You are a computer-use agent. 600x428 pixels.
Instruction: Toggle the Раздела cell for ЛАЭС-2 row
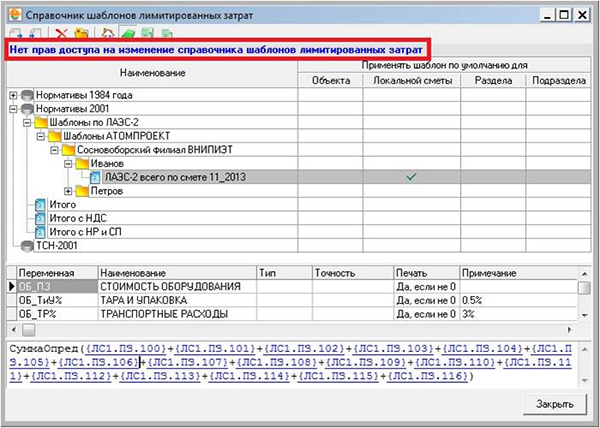[493, 177]
